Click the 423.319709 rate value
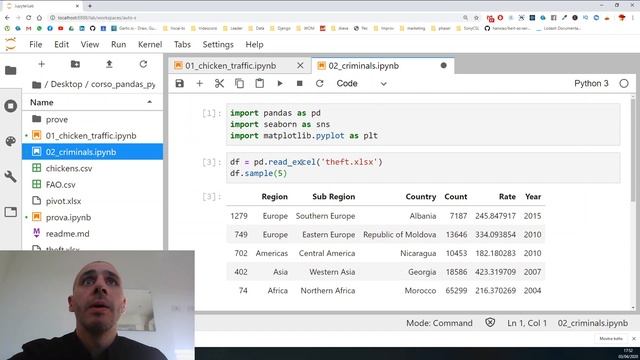The width and height of the screenshot is (640, 360). pos(495,271)
